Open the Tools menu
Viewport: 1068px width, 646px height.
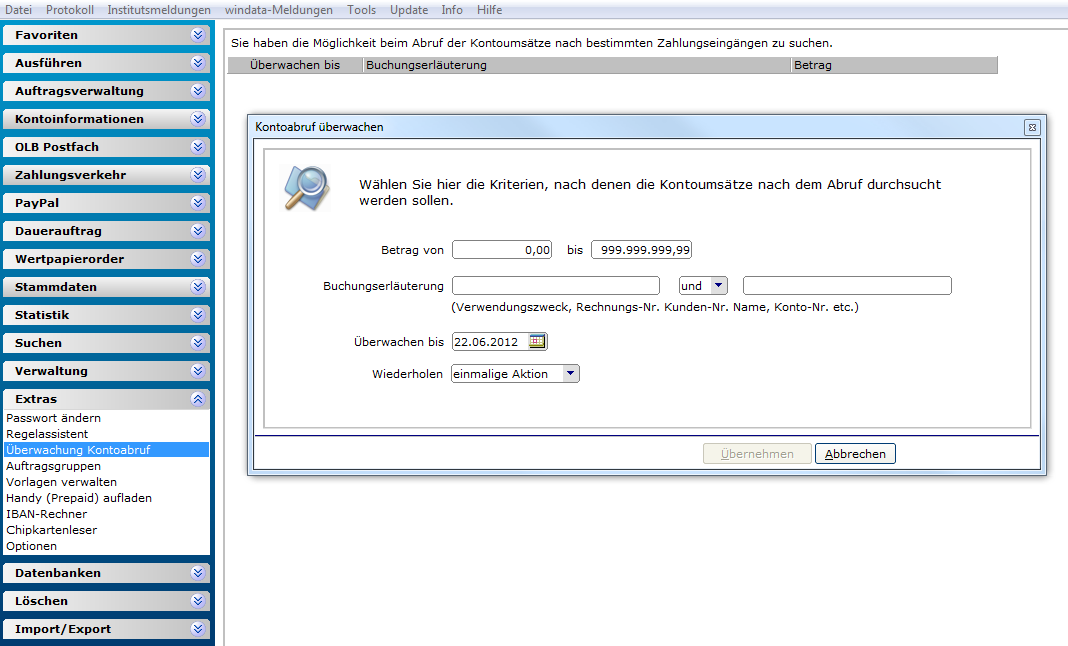pyautogui.click(x=361, y=10)
